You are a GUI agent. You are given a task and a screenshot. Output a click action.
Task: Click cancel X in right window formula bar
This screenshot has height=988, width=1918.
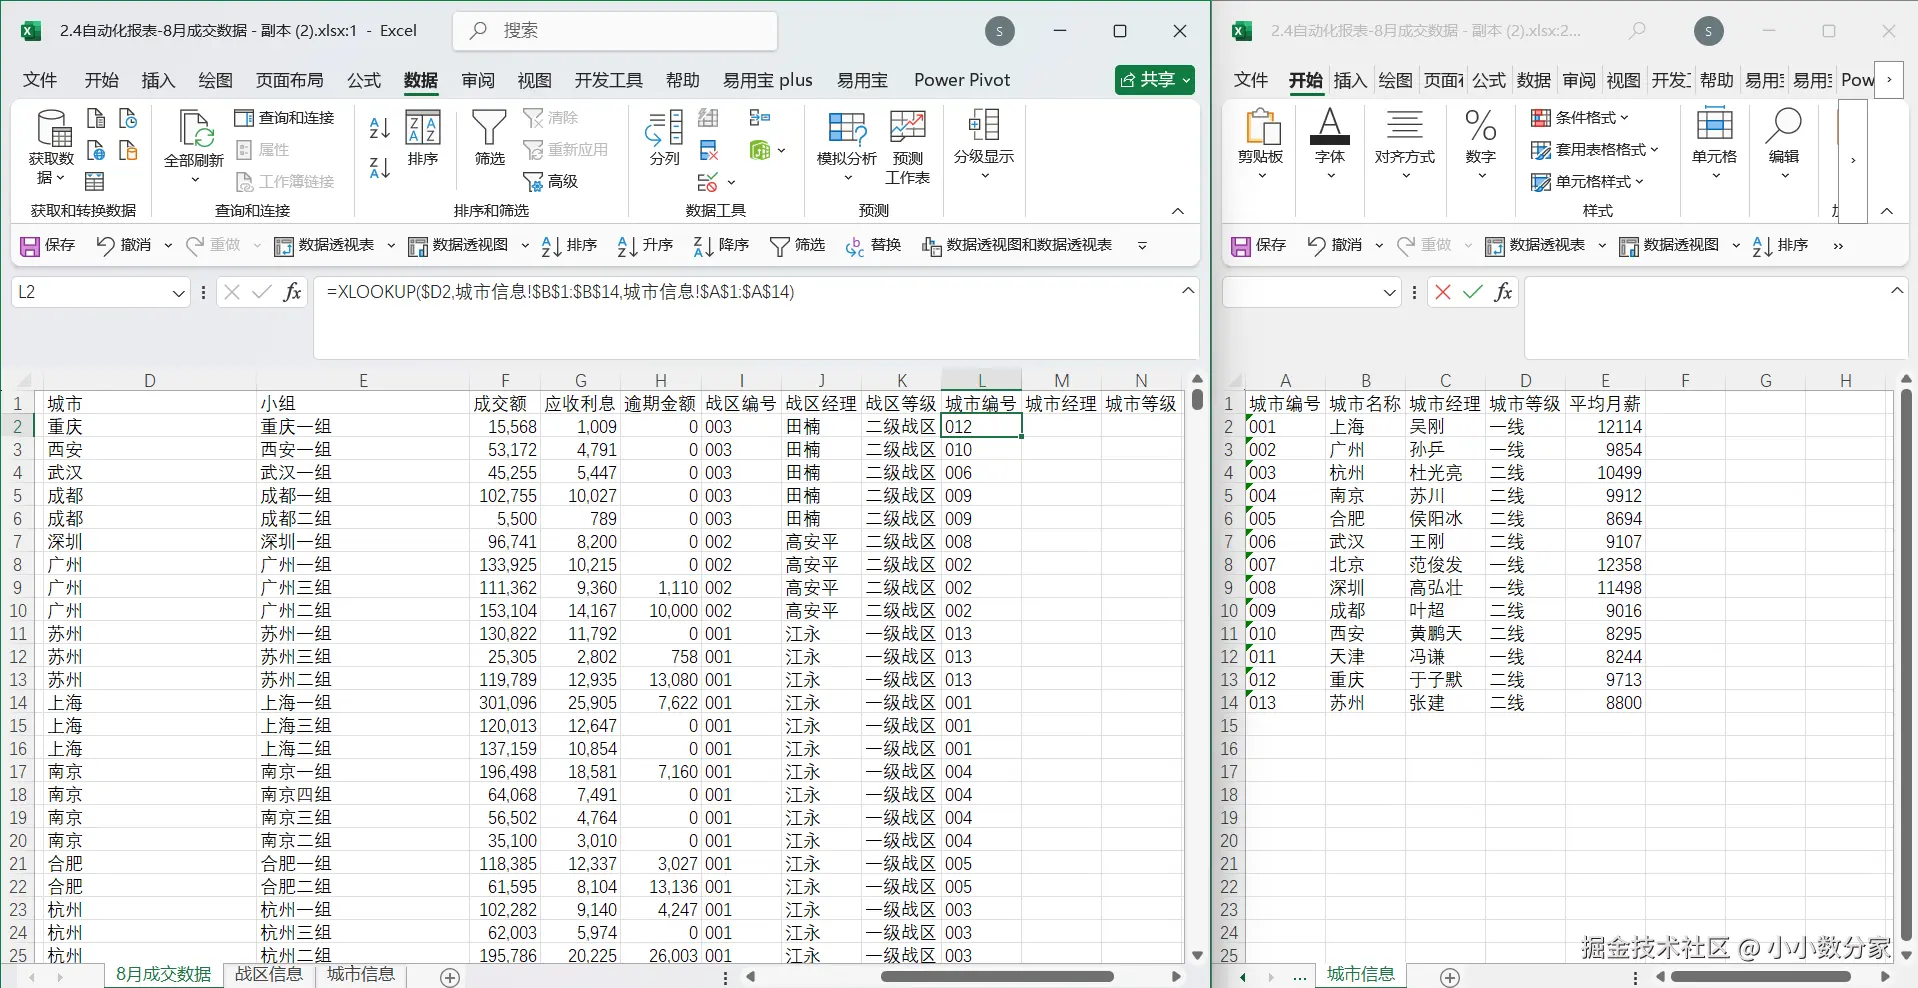click(x=1443, y=292)
